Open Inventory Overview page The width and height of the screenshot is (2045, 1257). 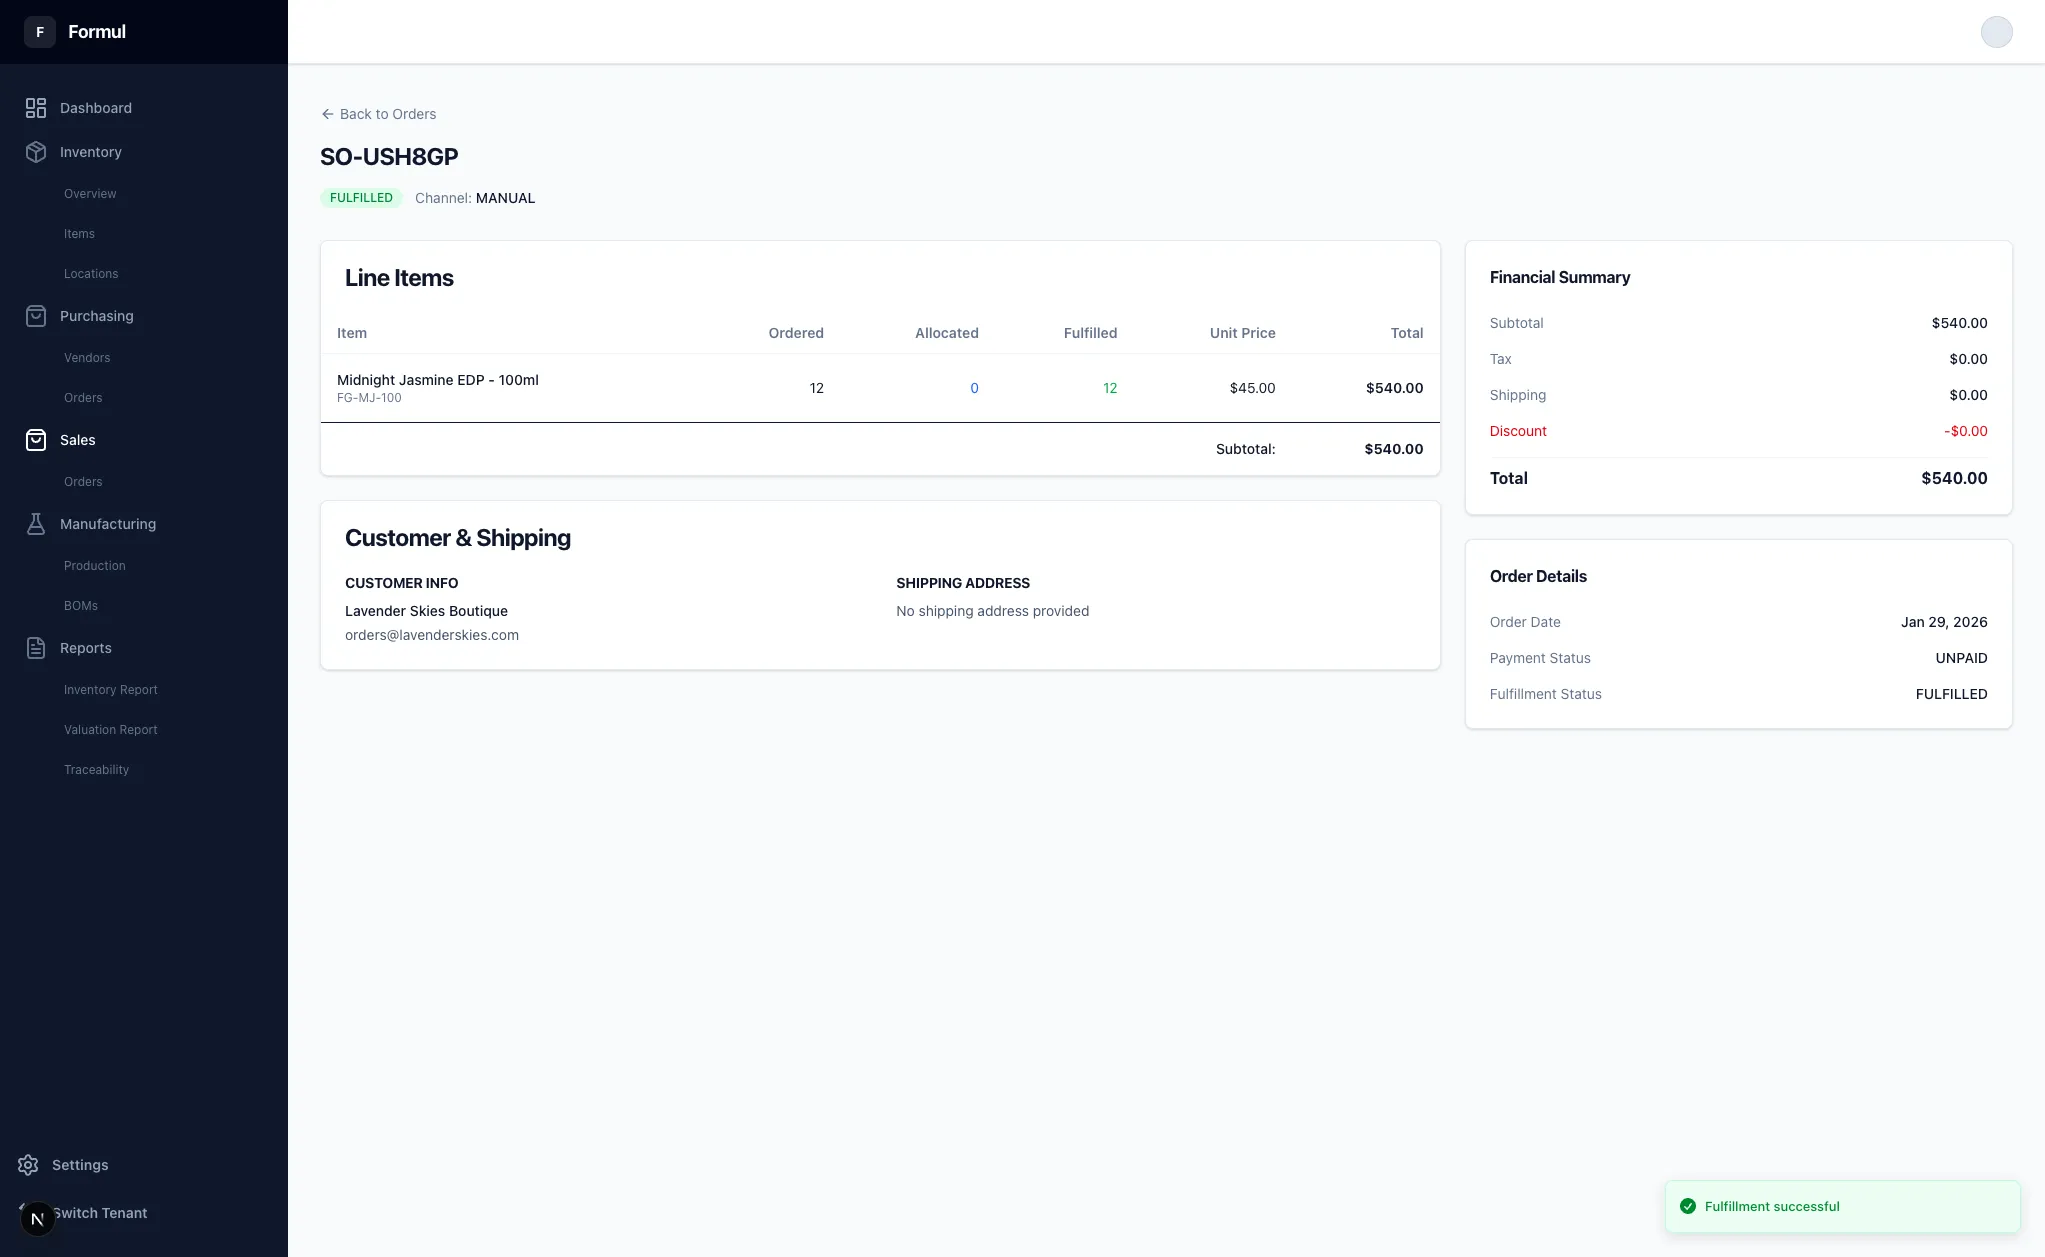90,194
